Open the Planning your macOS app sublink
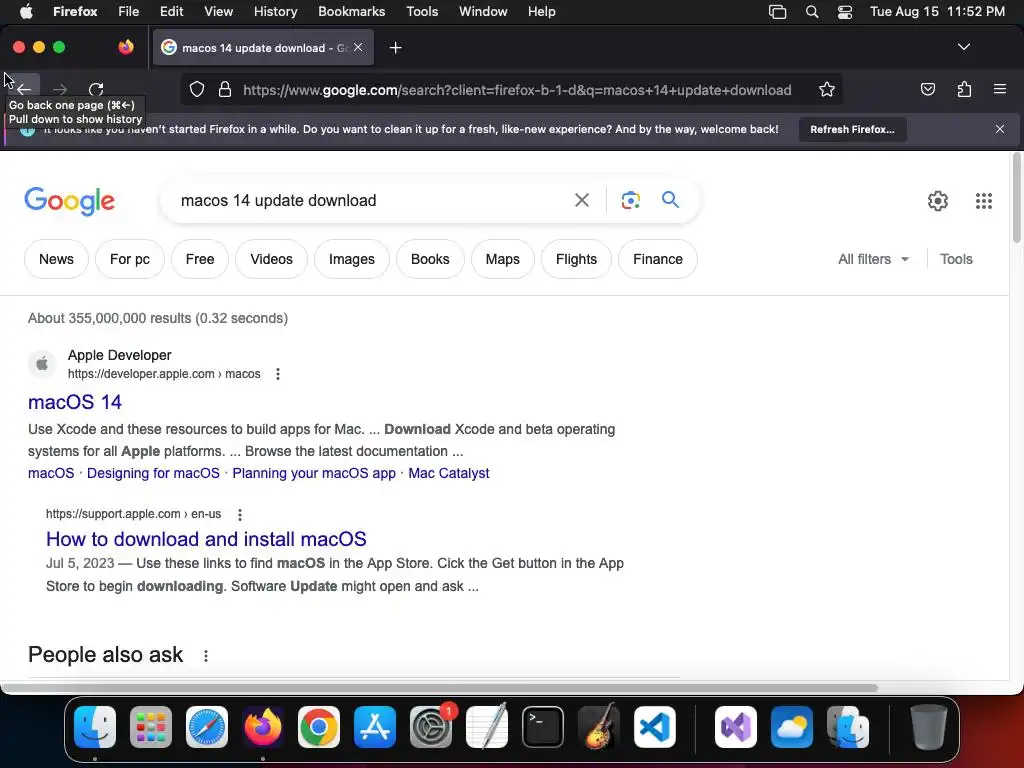The width and height of the screenshot is (1024, 768). pos(314,473)
